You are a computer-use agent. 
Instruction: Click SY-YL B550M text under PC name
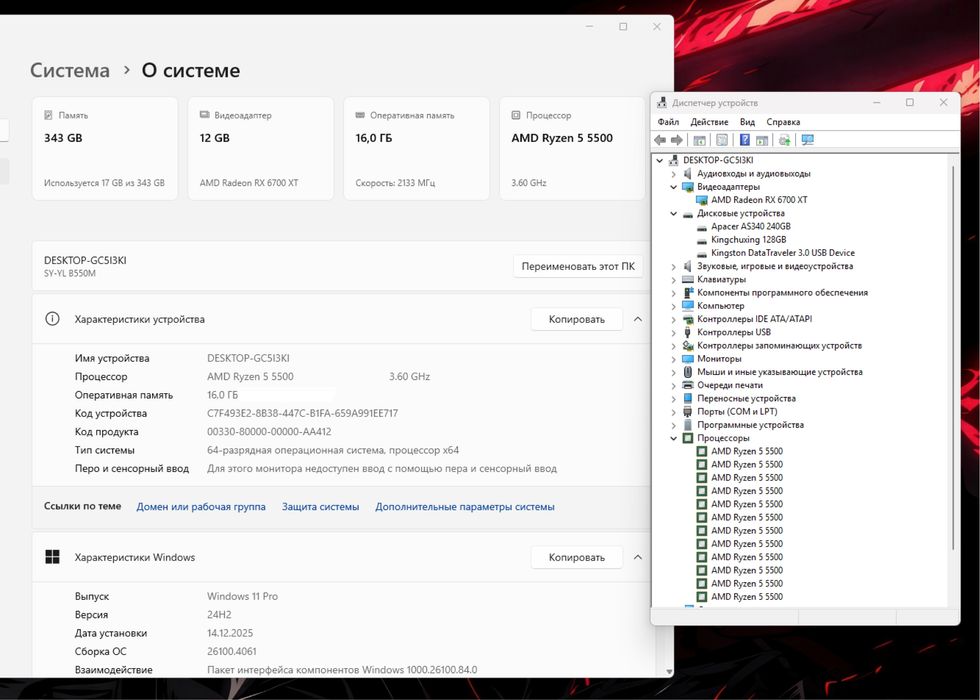[x=70, y=273]
